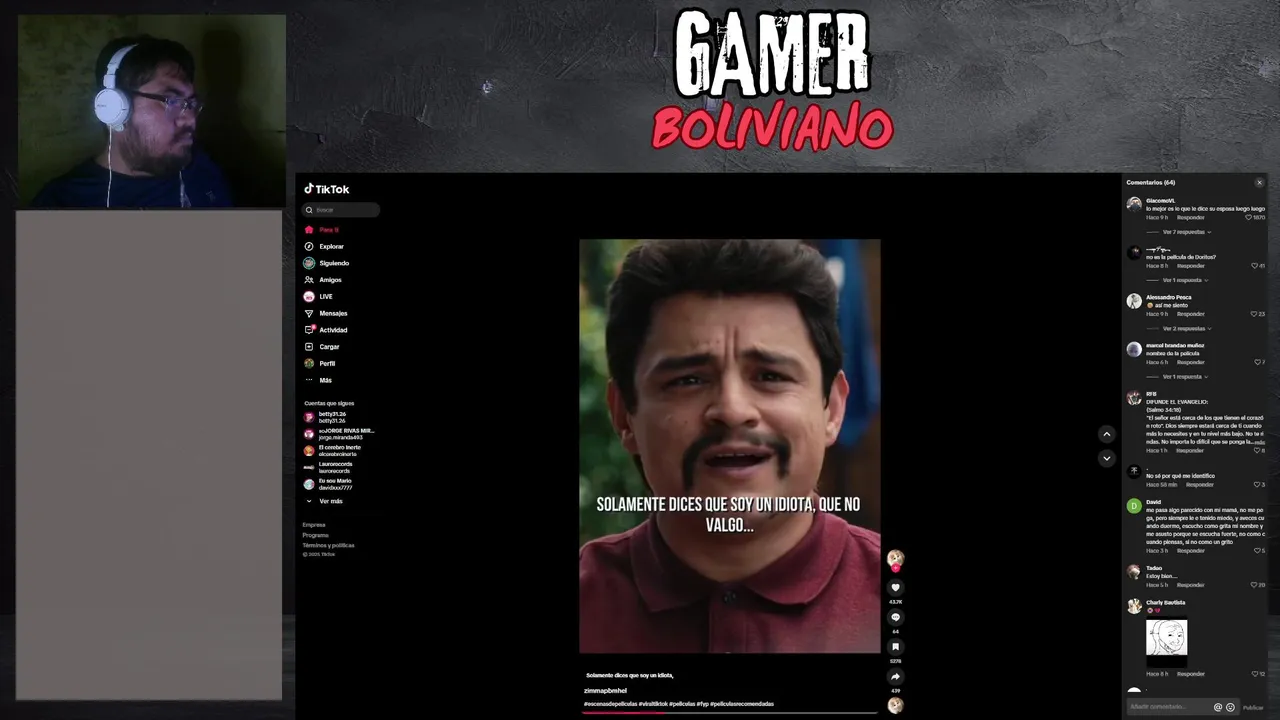The image size is (1280, 720).
Task: Open the emoji picker icon
Action: coord(1230,707)
